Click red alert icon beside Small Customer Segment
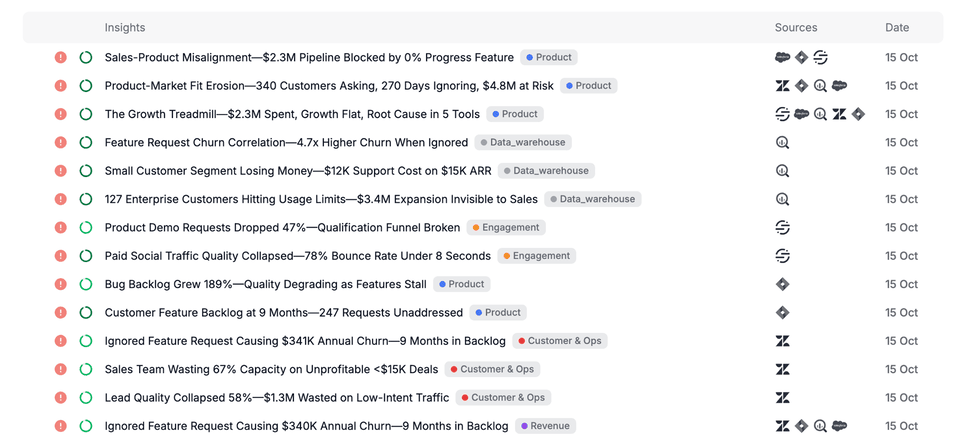This screenshot has height=442, width=960. [61, 171]
